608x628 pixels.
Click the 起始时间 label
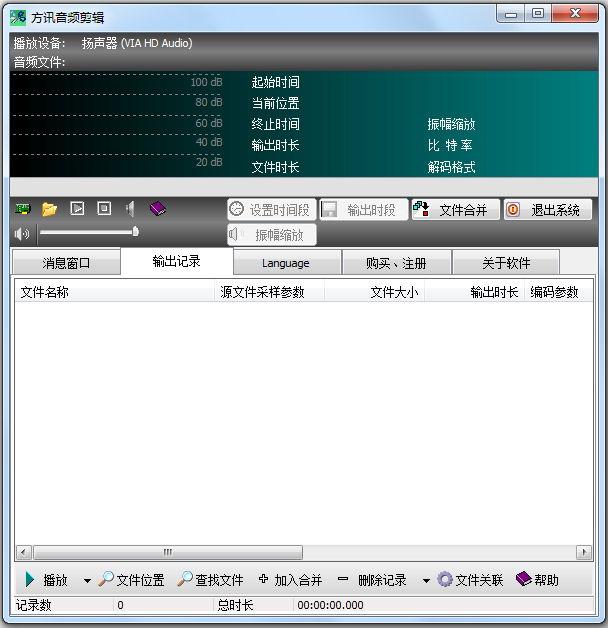[x=276, y=82]
